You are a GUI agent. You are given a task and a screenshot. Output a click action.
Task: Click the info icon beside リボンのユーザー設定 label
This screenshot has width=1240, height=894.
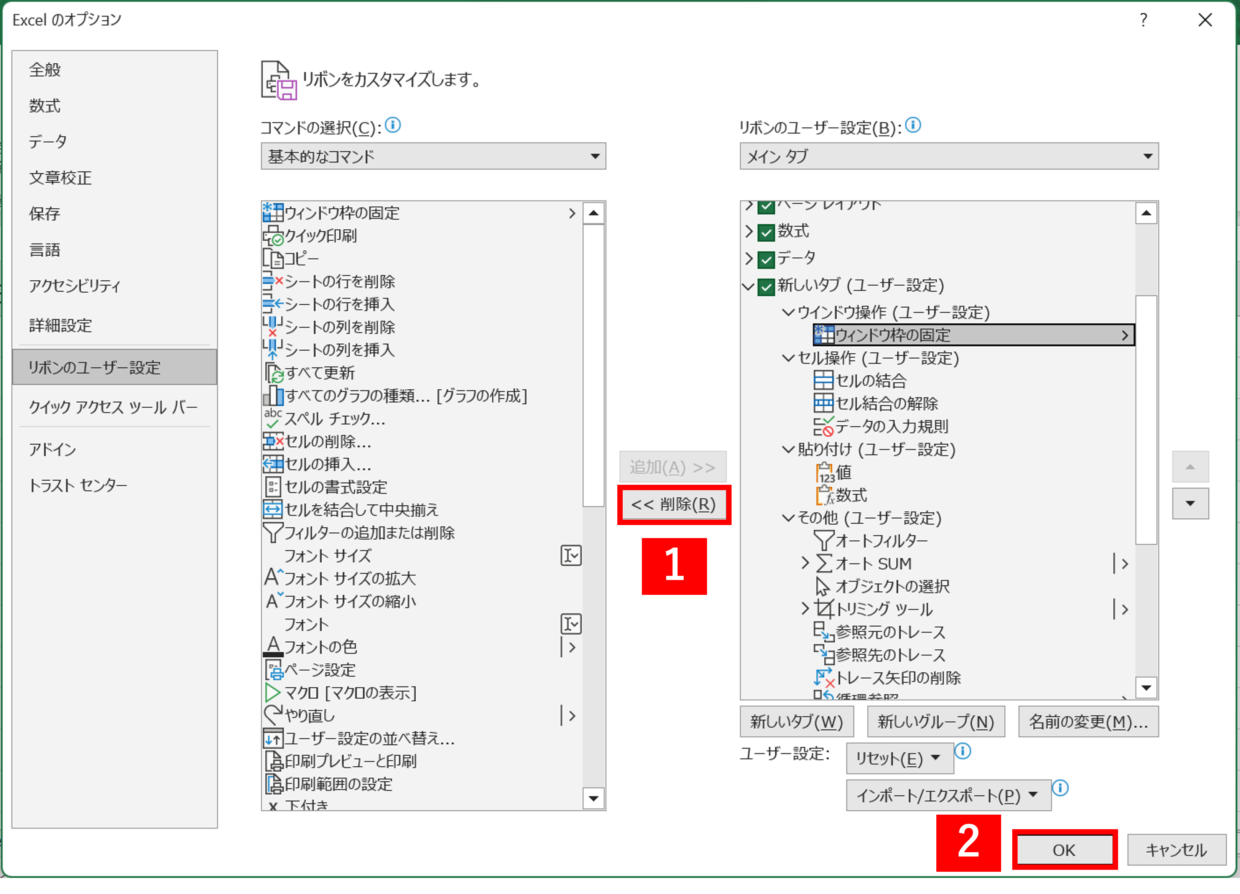(913, 126)
